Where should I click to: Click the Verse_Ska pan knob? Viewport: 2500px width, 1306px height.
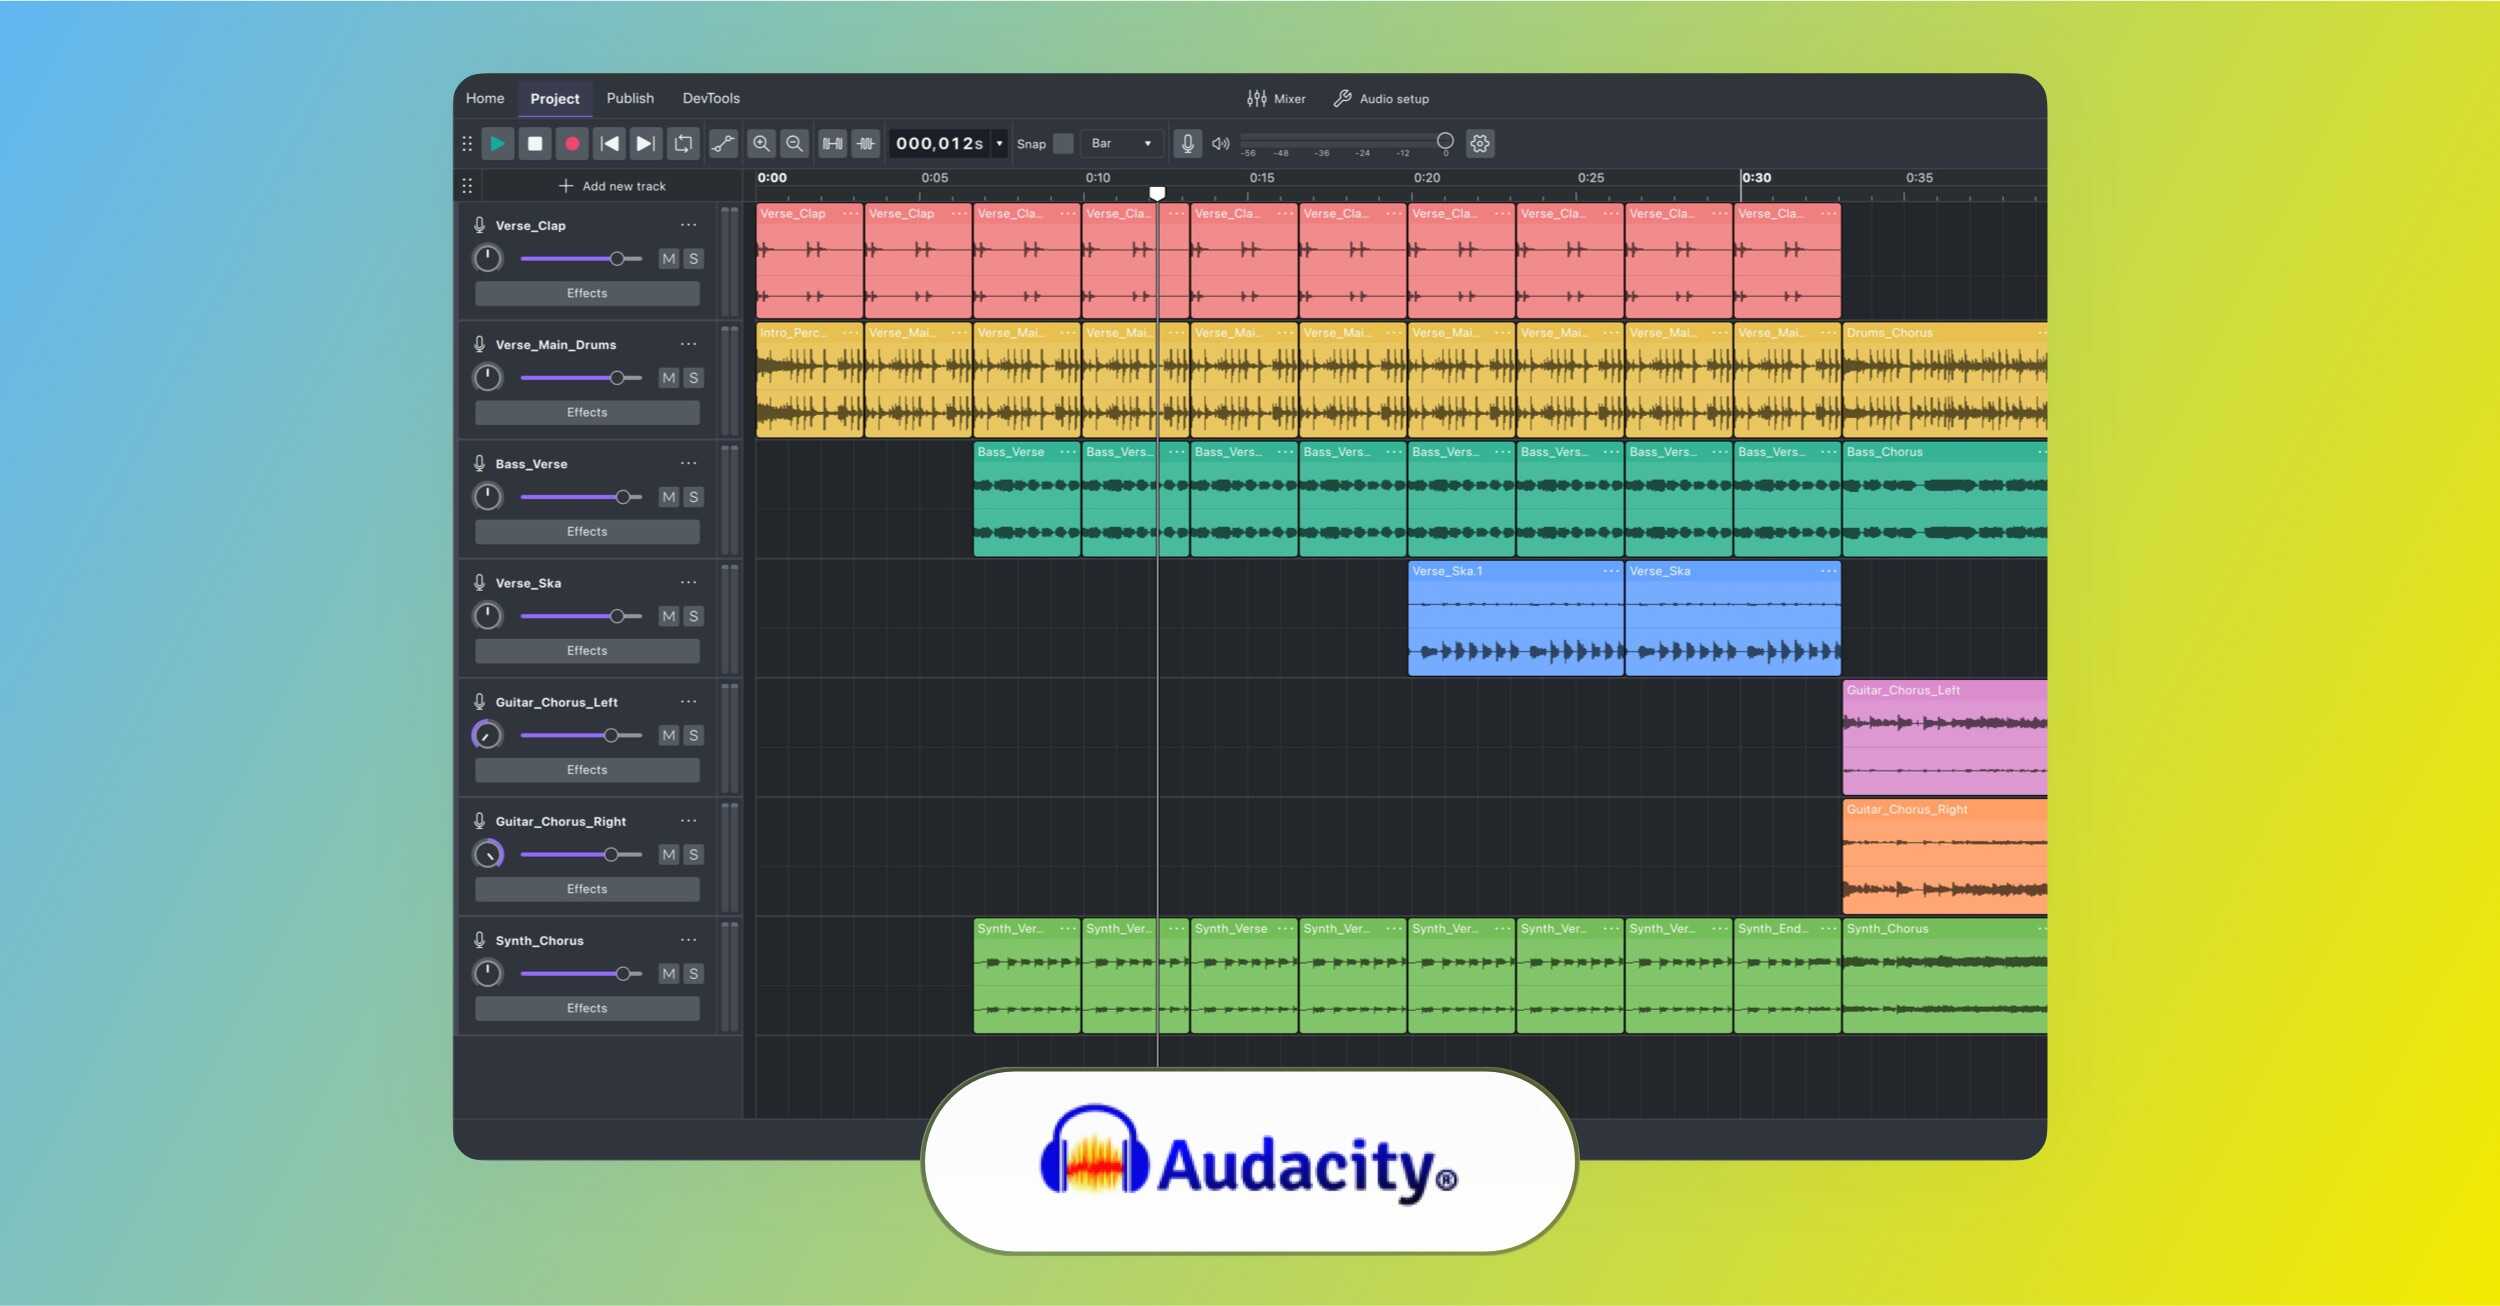pos(487,616)
